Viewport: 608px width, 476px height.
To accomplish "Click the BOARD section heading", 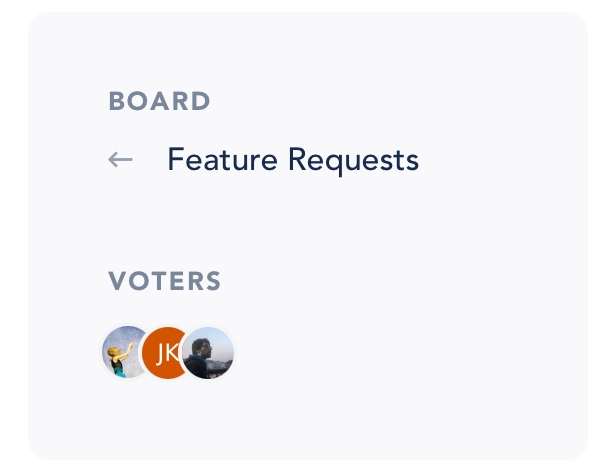I will tap(159, 101).
